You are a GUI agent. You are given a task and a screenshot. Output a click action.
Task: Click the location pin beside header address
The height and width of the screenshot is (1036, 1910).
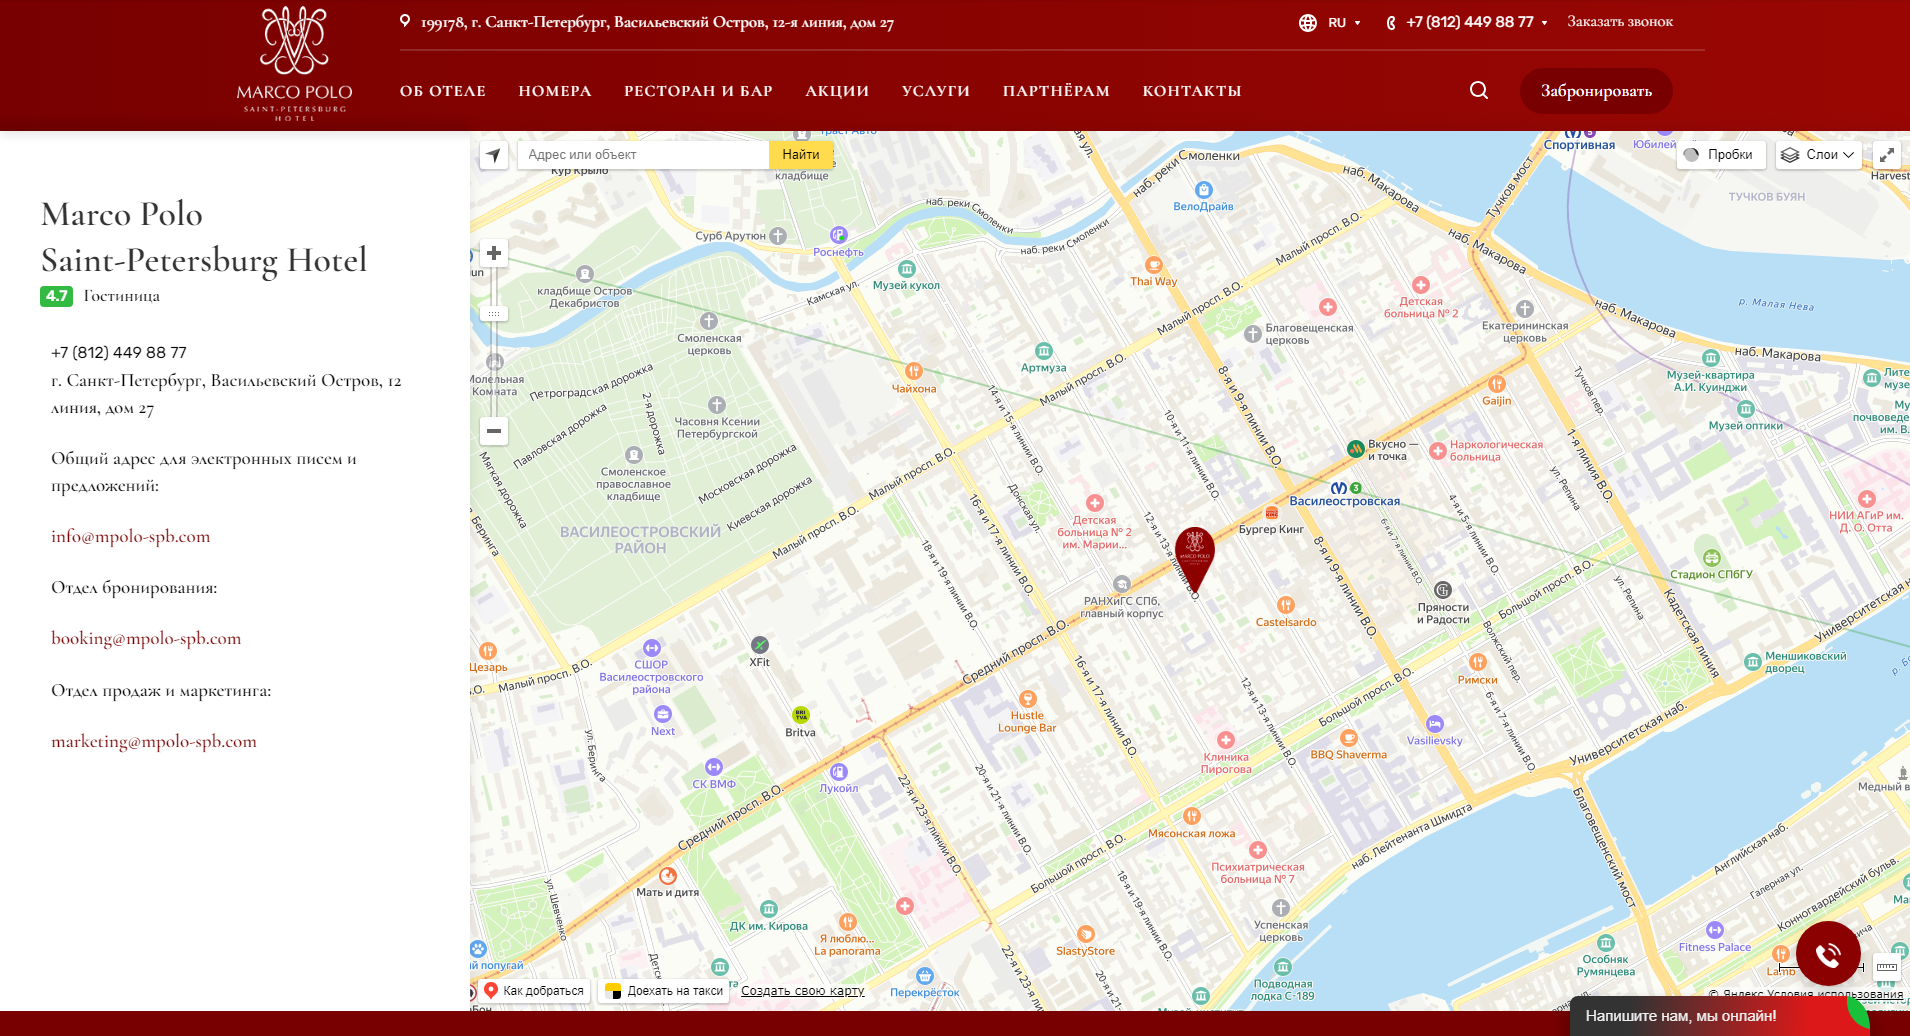click(405, 21)
